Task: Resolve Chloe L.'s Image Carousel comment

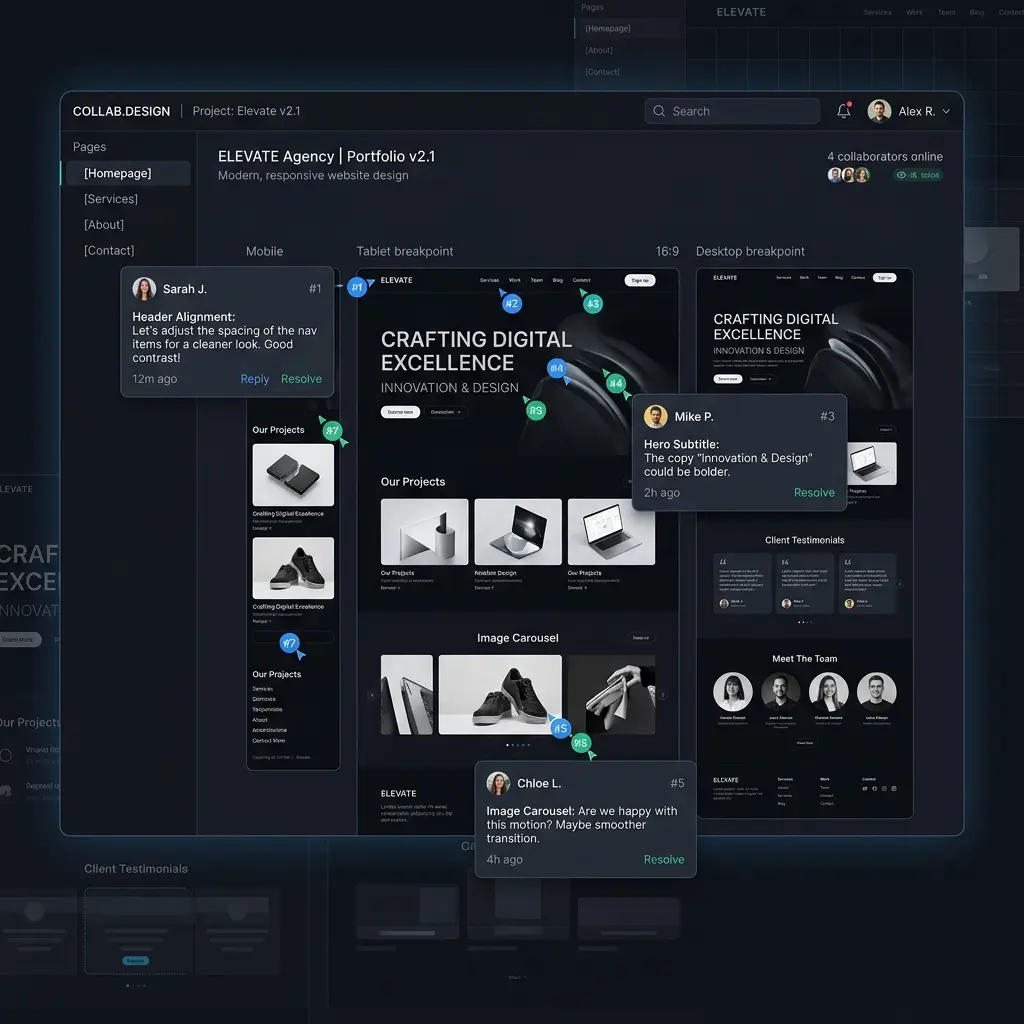Action: point(664,859)
